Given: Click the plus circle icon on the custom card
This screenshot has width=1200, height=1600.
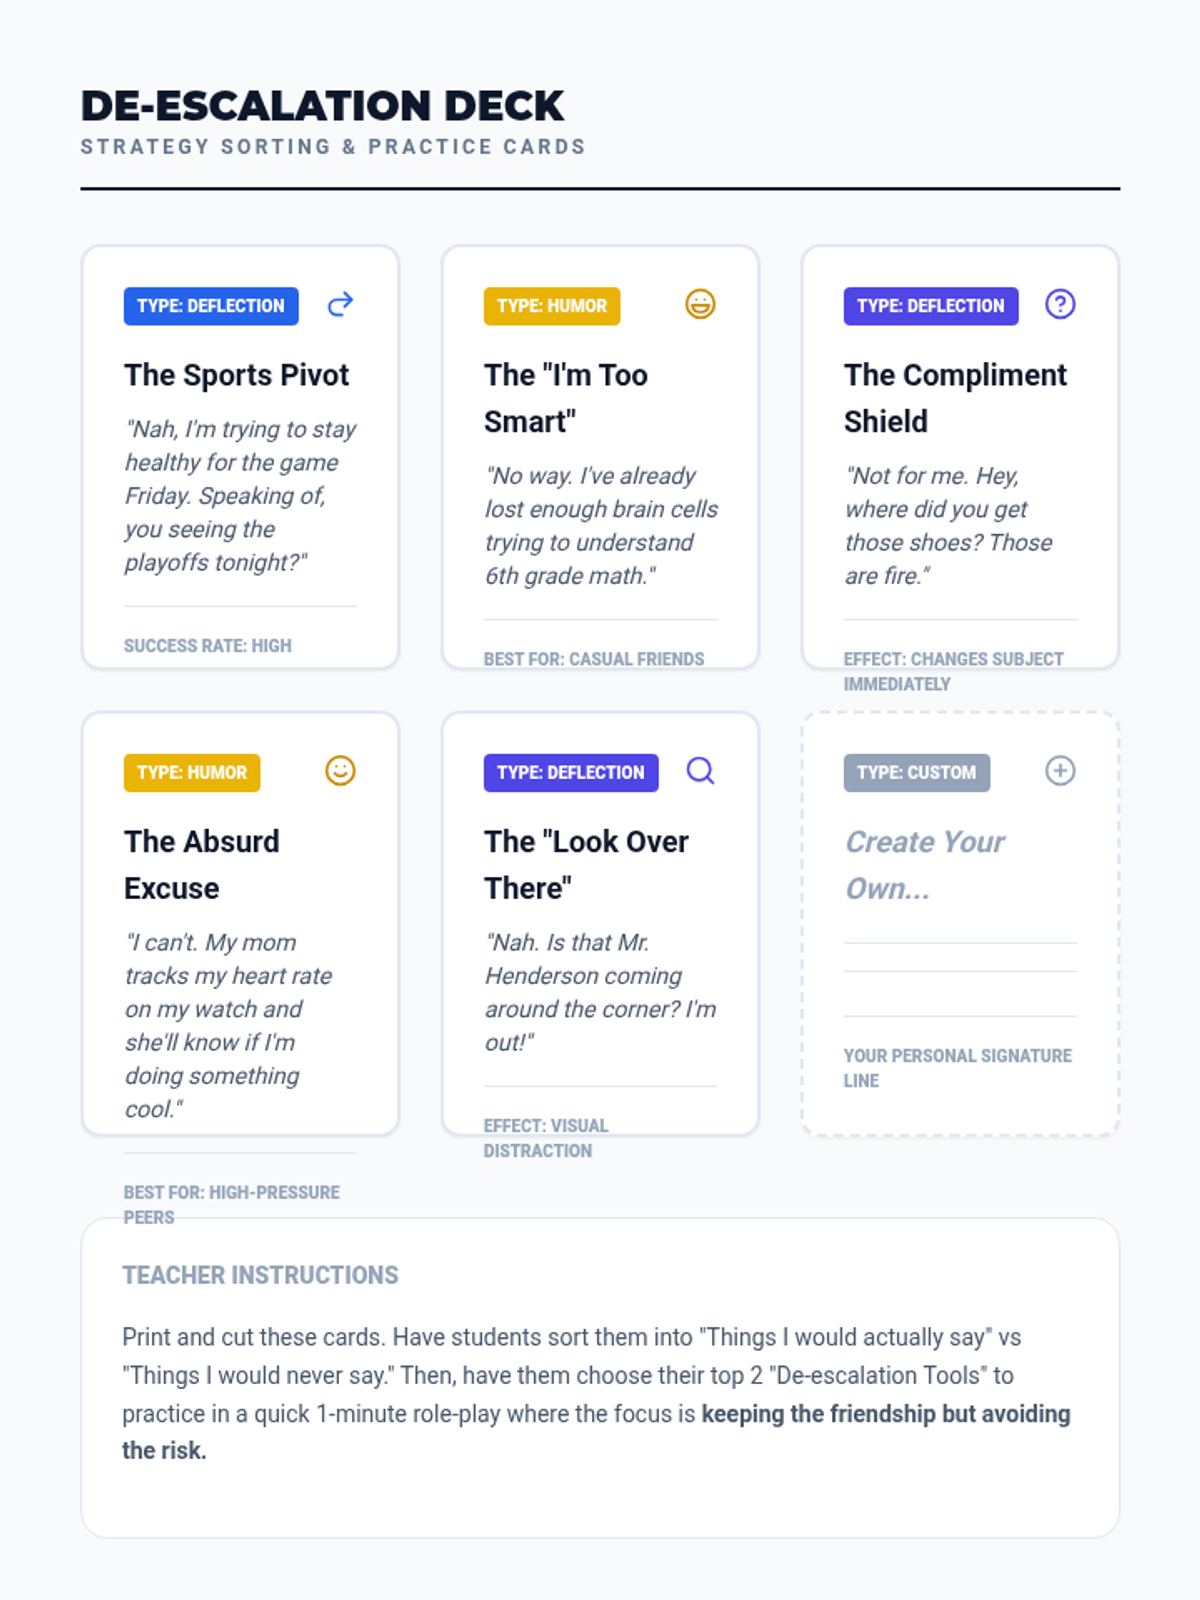Looking at the screenshot, I should 1060,771.
